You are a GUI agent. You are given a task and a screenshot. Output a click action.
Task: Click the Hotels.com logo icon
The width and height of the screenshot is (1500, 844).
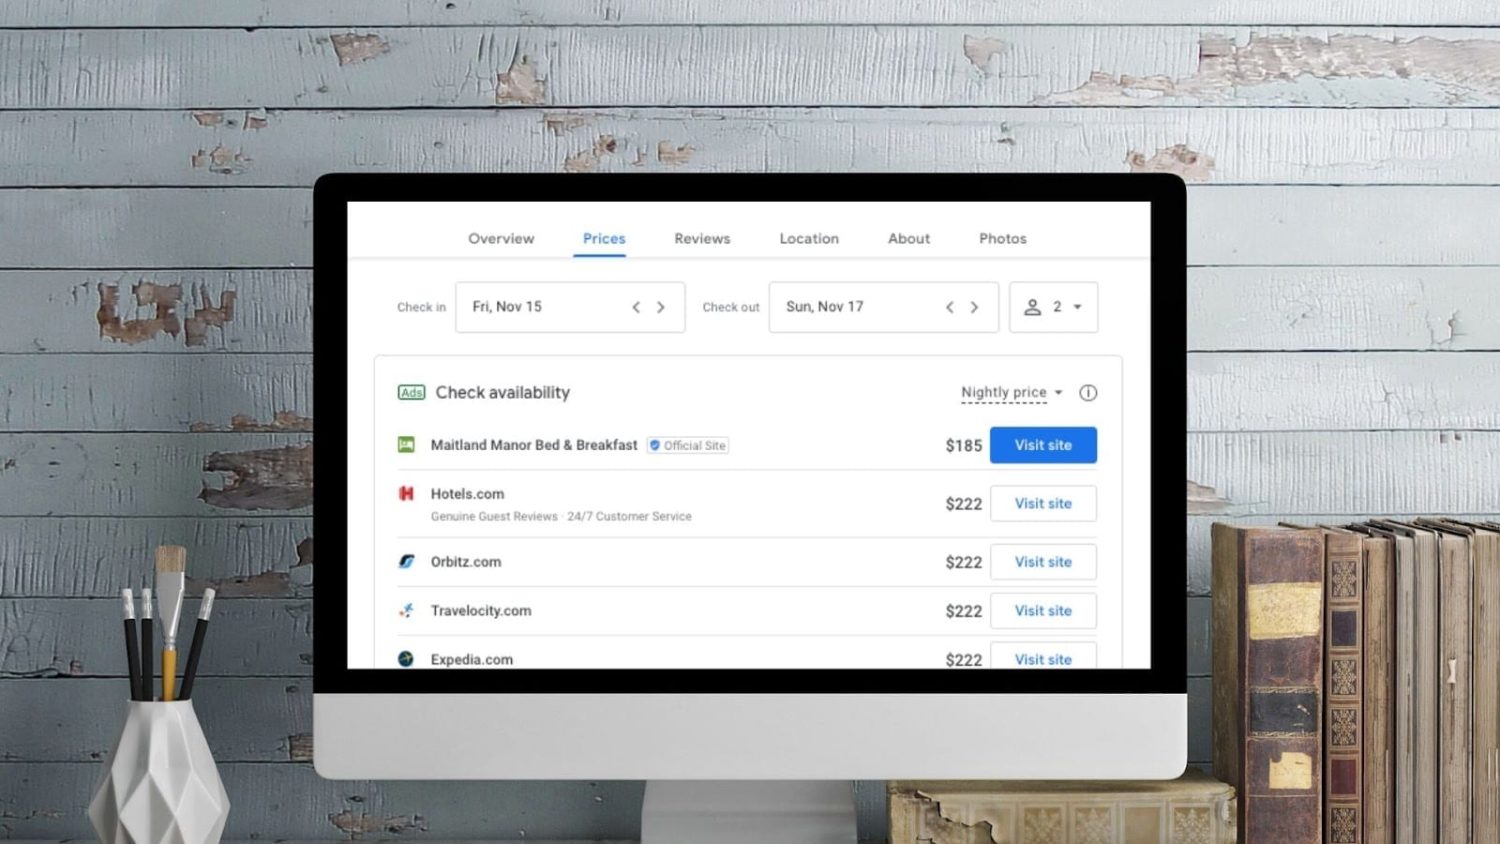[x=406, y=493]
